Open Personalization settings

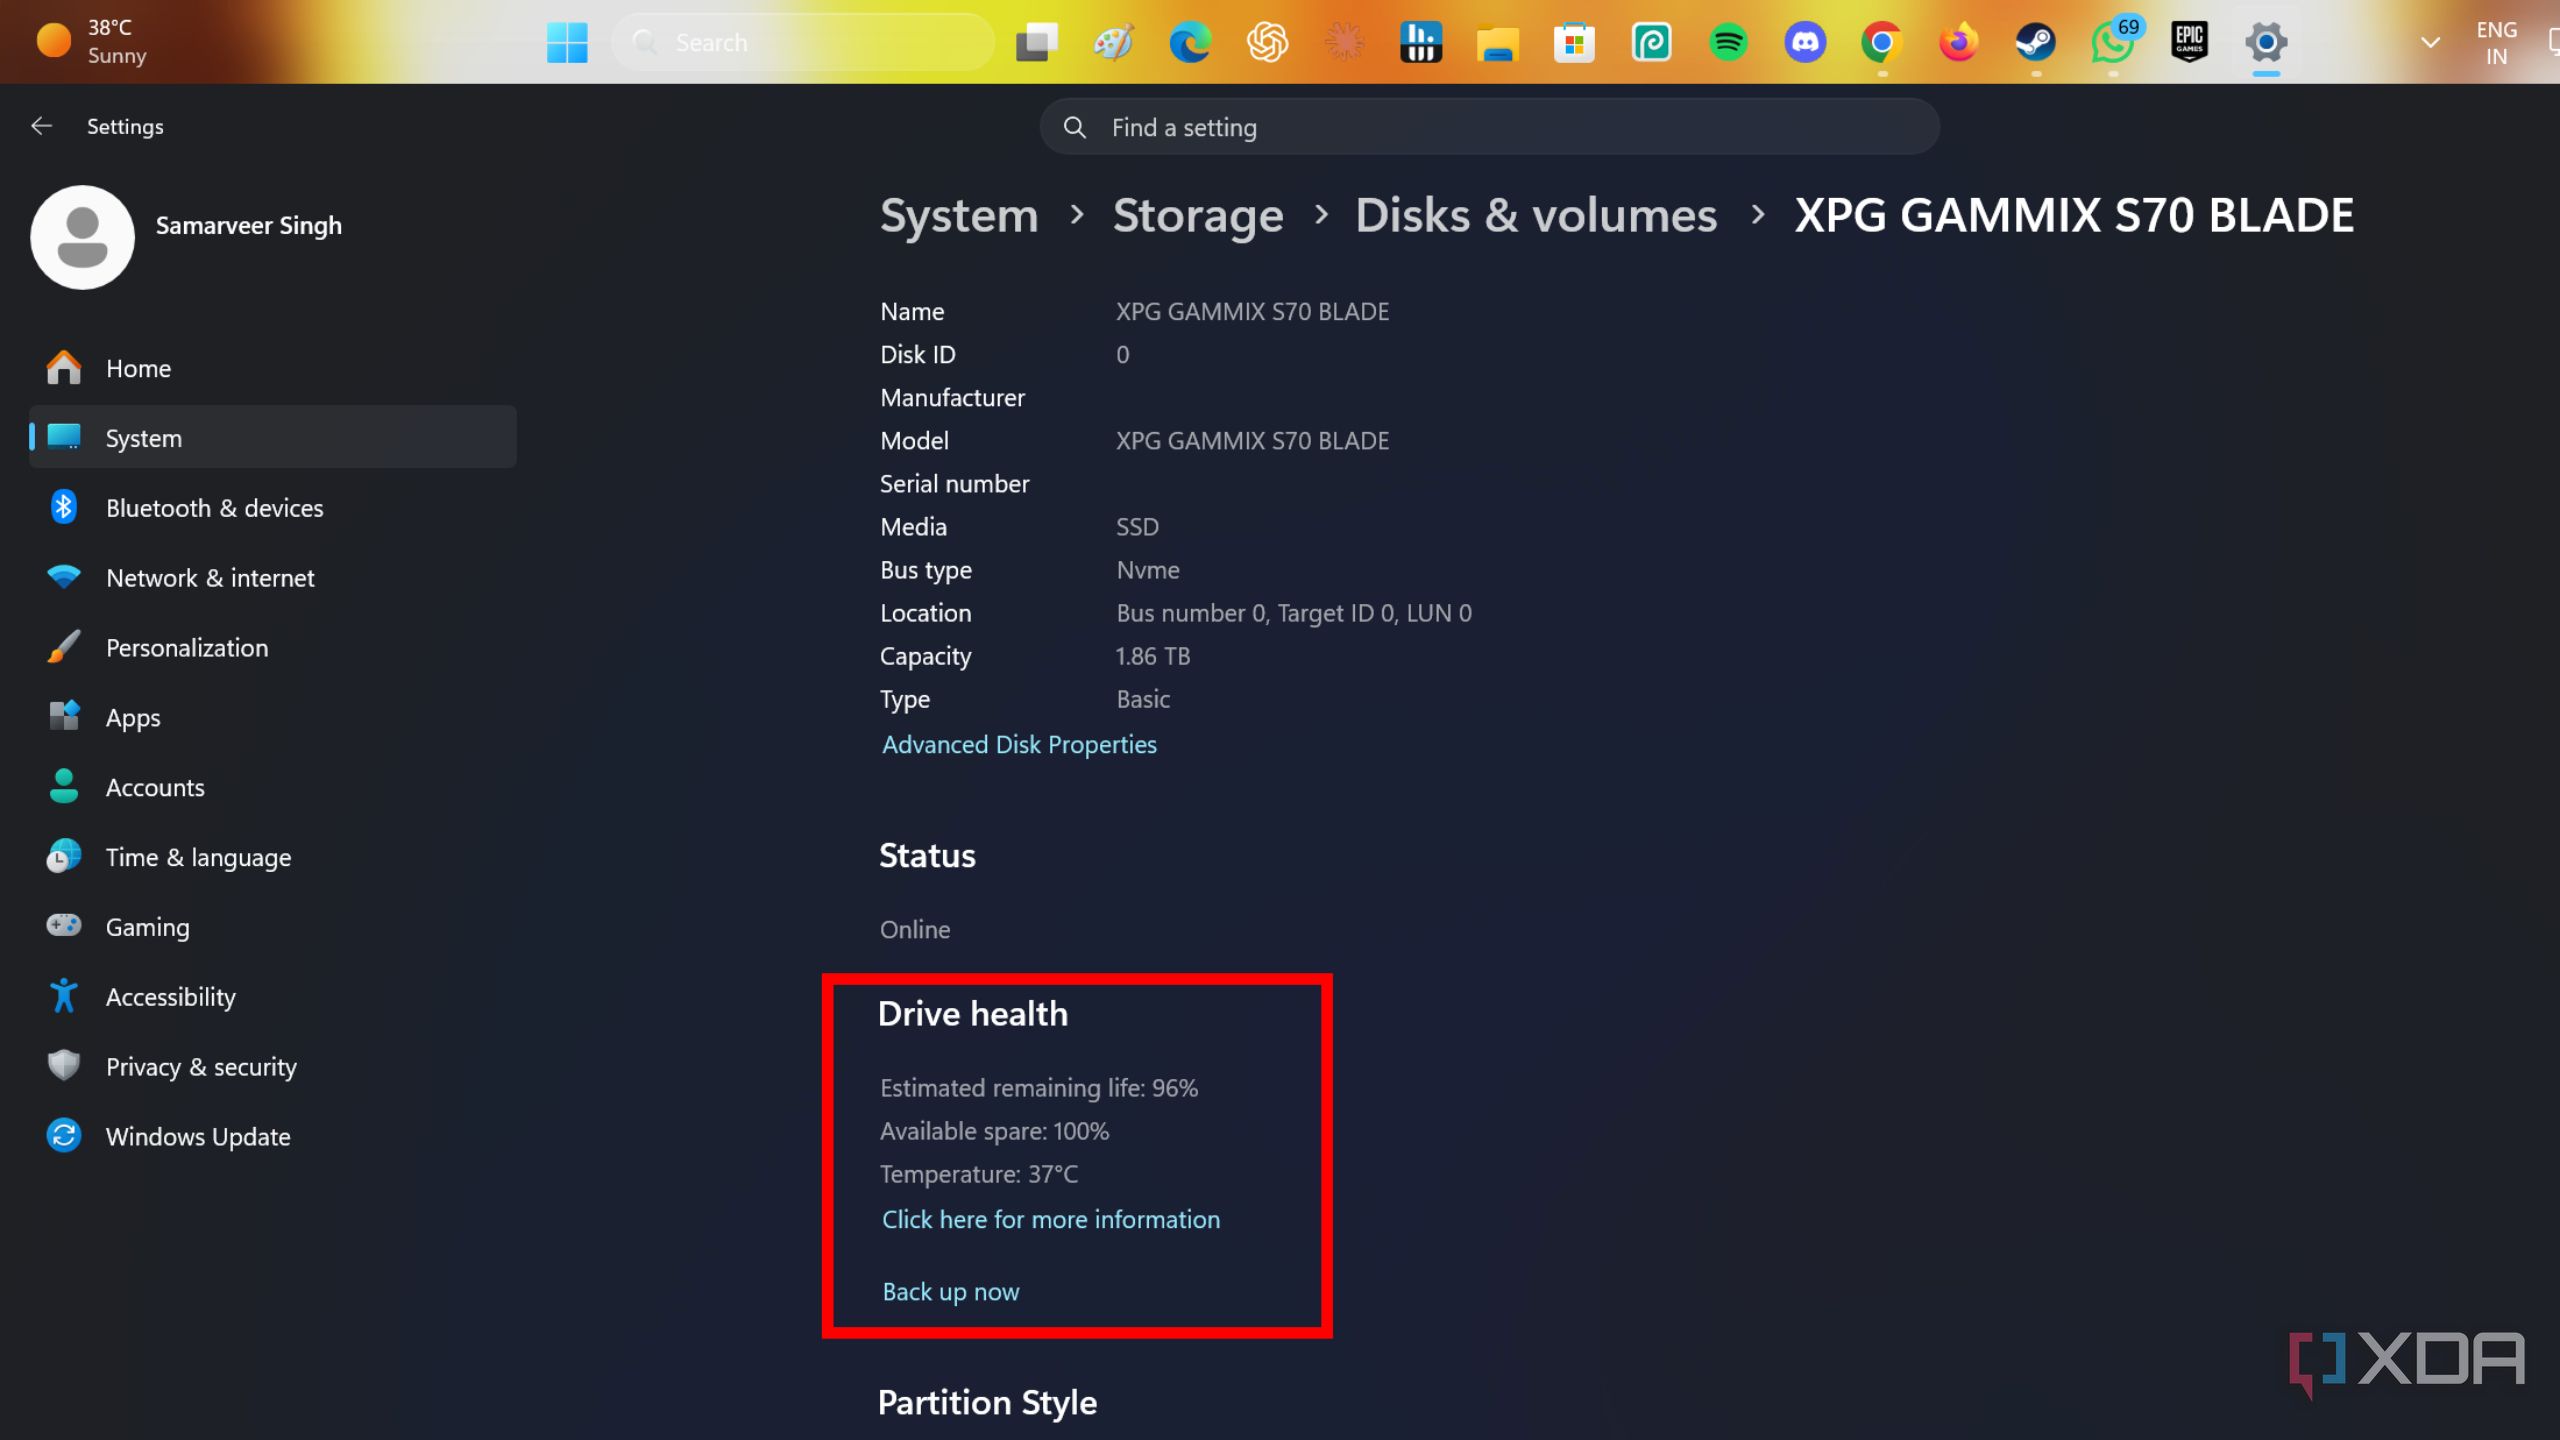[272, 648]
